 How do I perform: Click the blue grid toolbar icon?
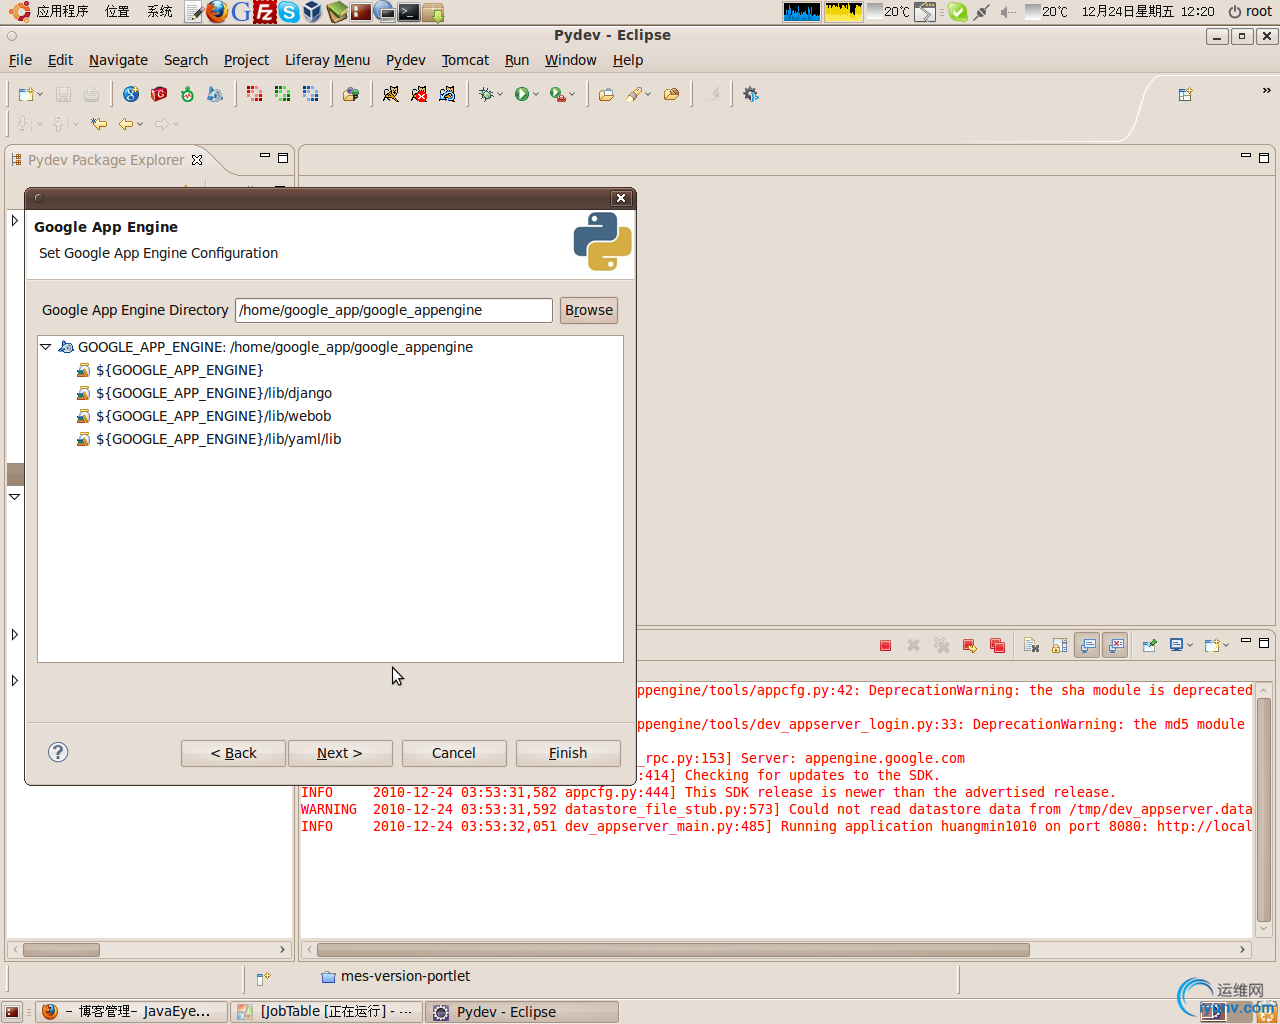(311, 94)
